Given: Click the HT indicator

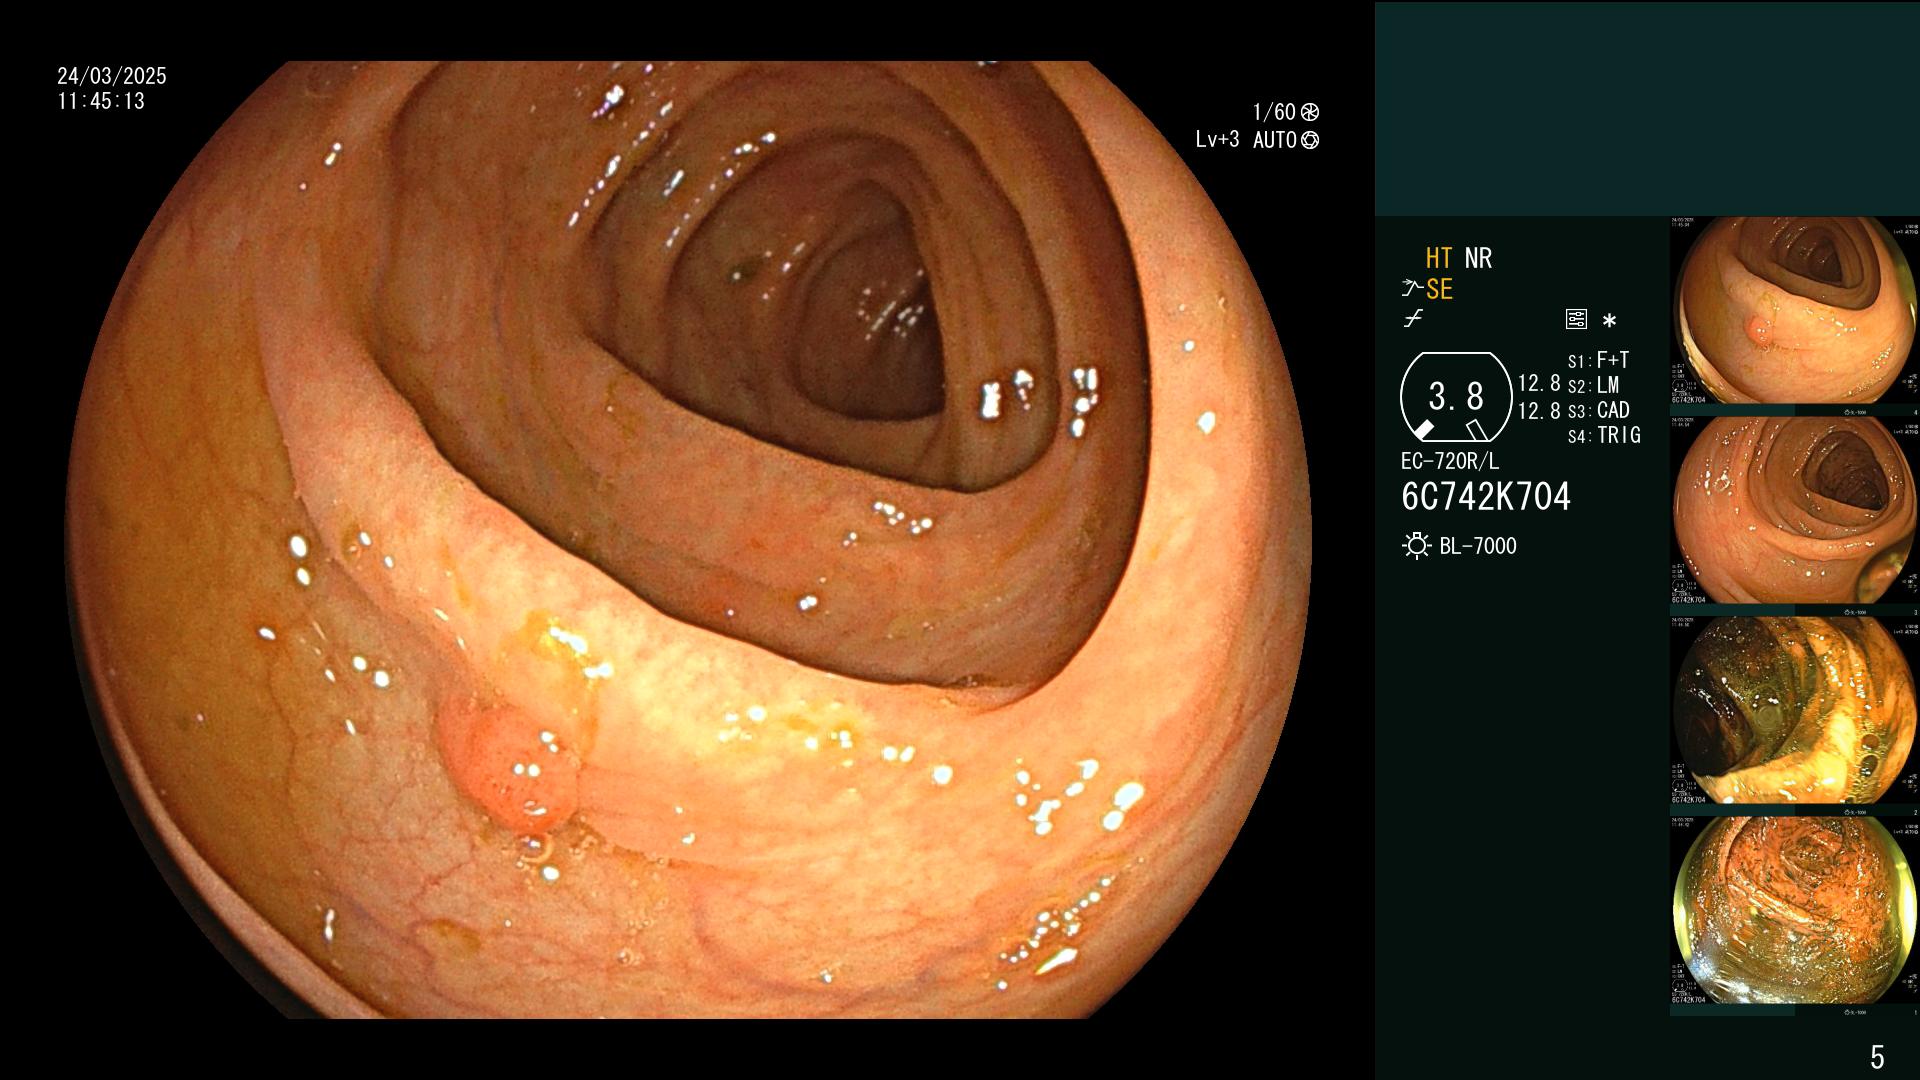Looking at the screenshot, I should 1439,258.
